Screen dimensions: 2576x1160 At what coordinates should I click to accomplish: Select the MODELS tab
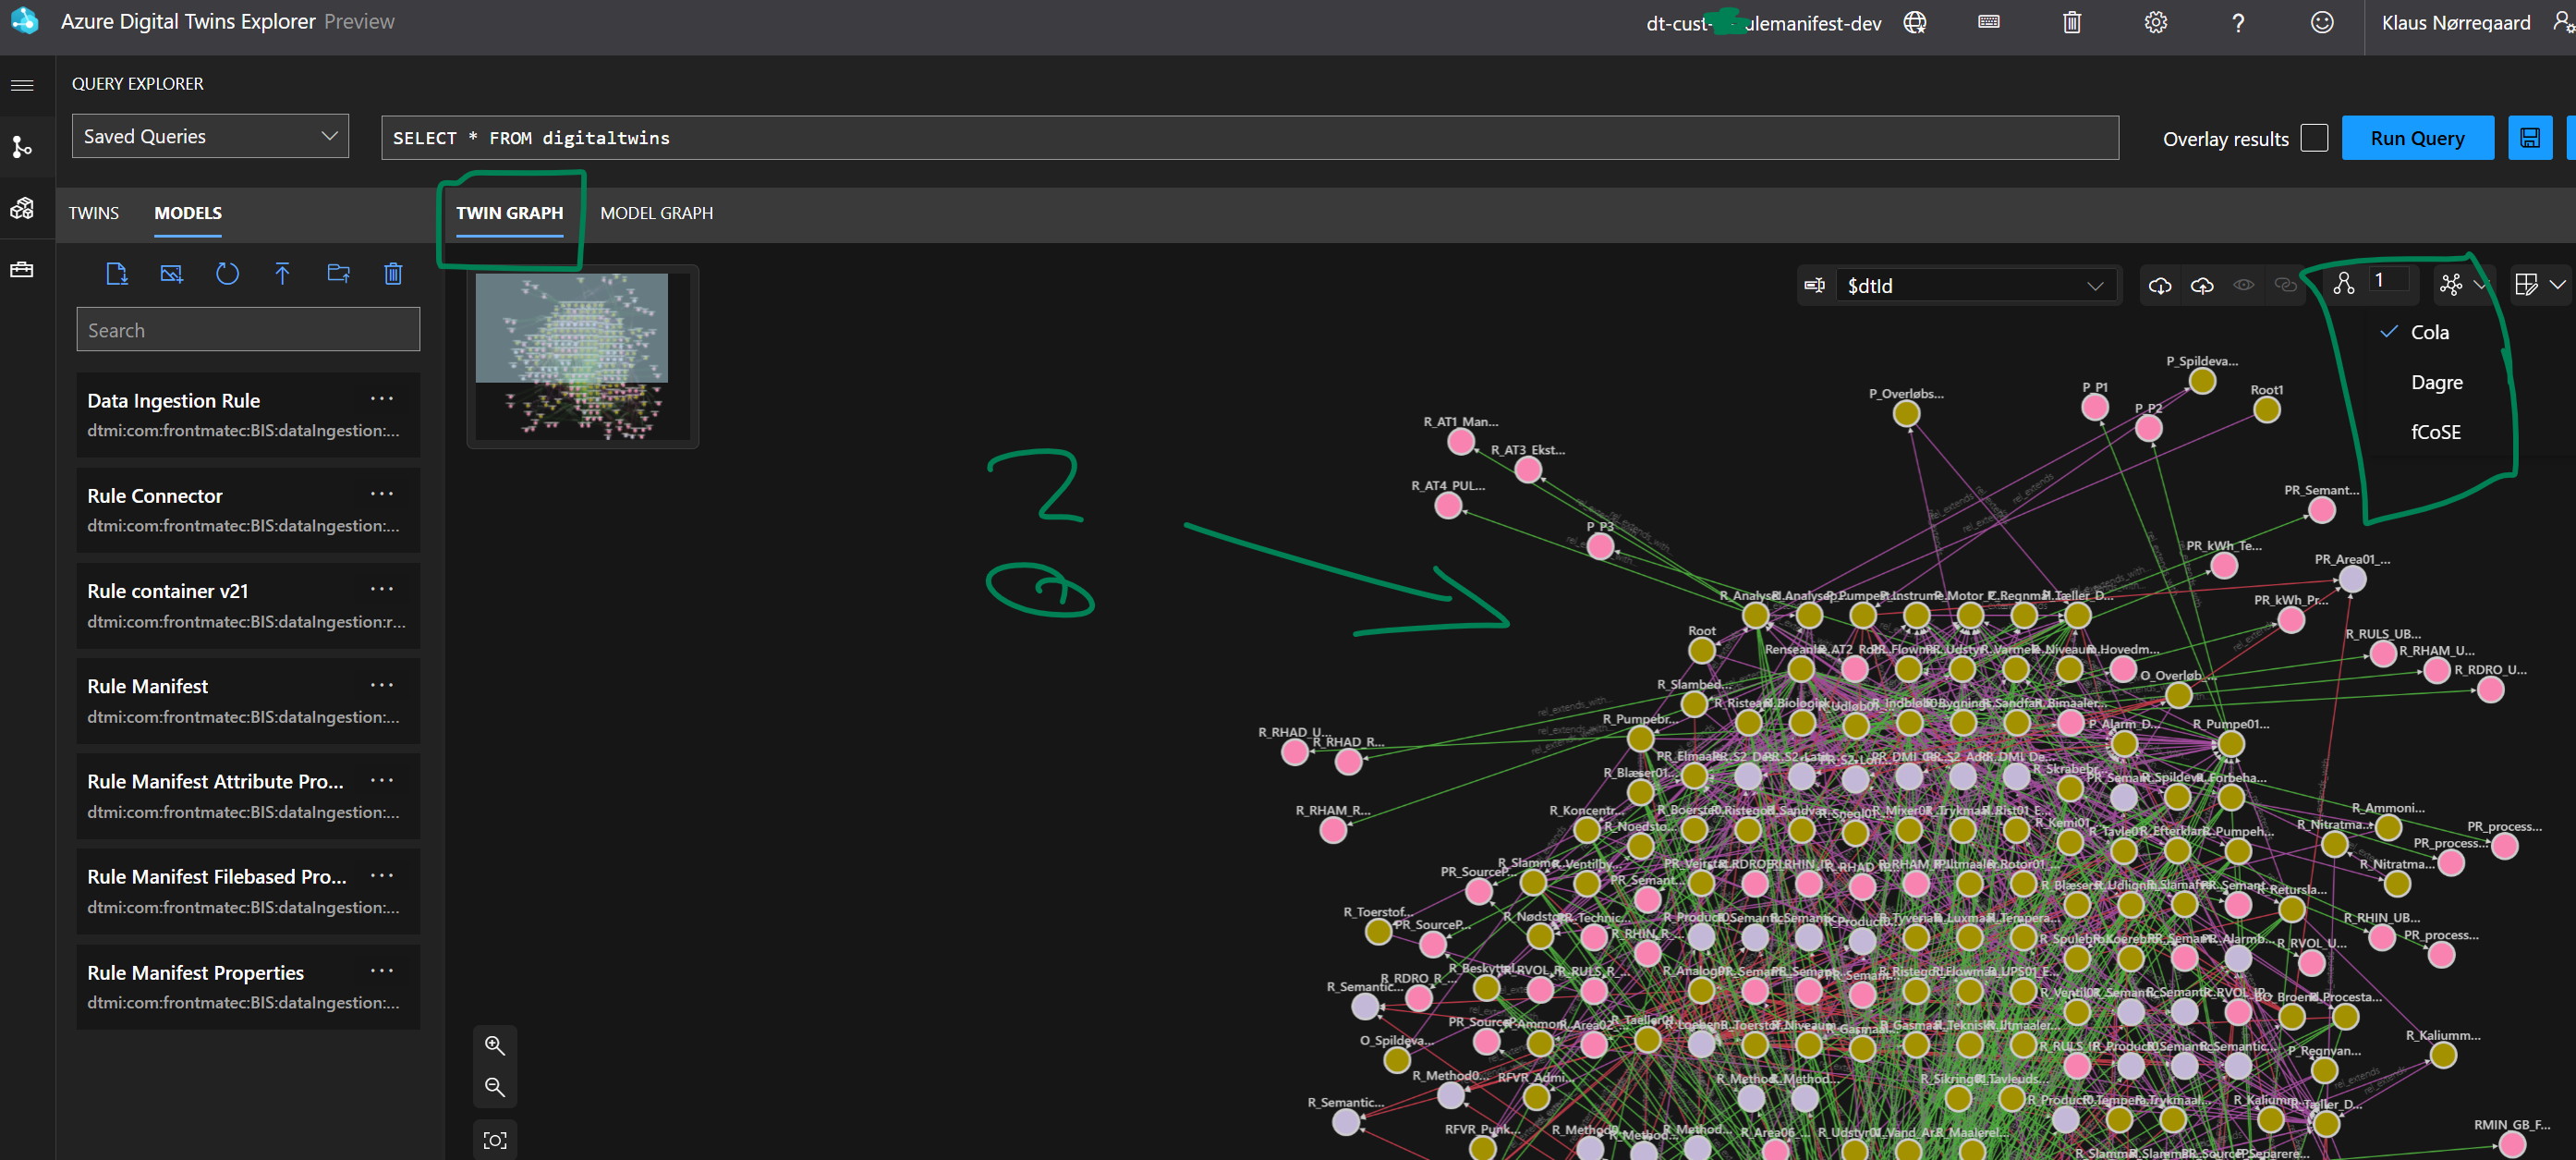click(188, 213)
